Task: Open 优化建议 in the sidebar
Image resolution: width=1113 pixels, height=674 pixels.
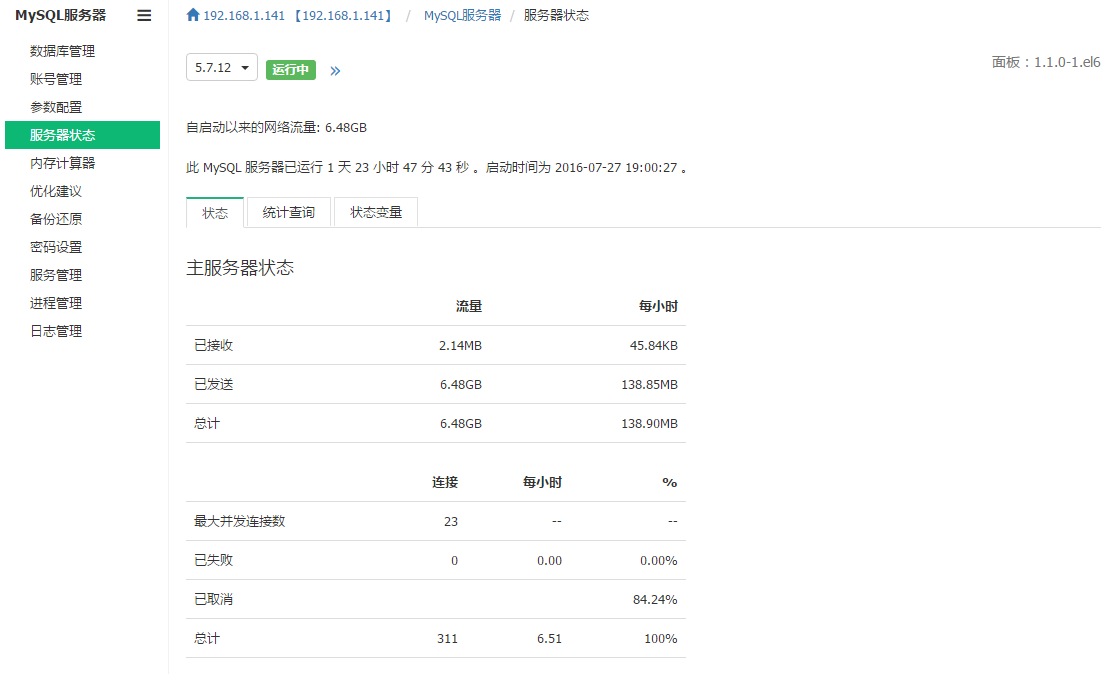Action: click(56, 191)
